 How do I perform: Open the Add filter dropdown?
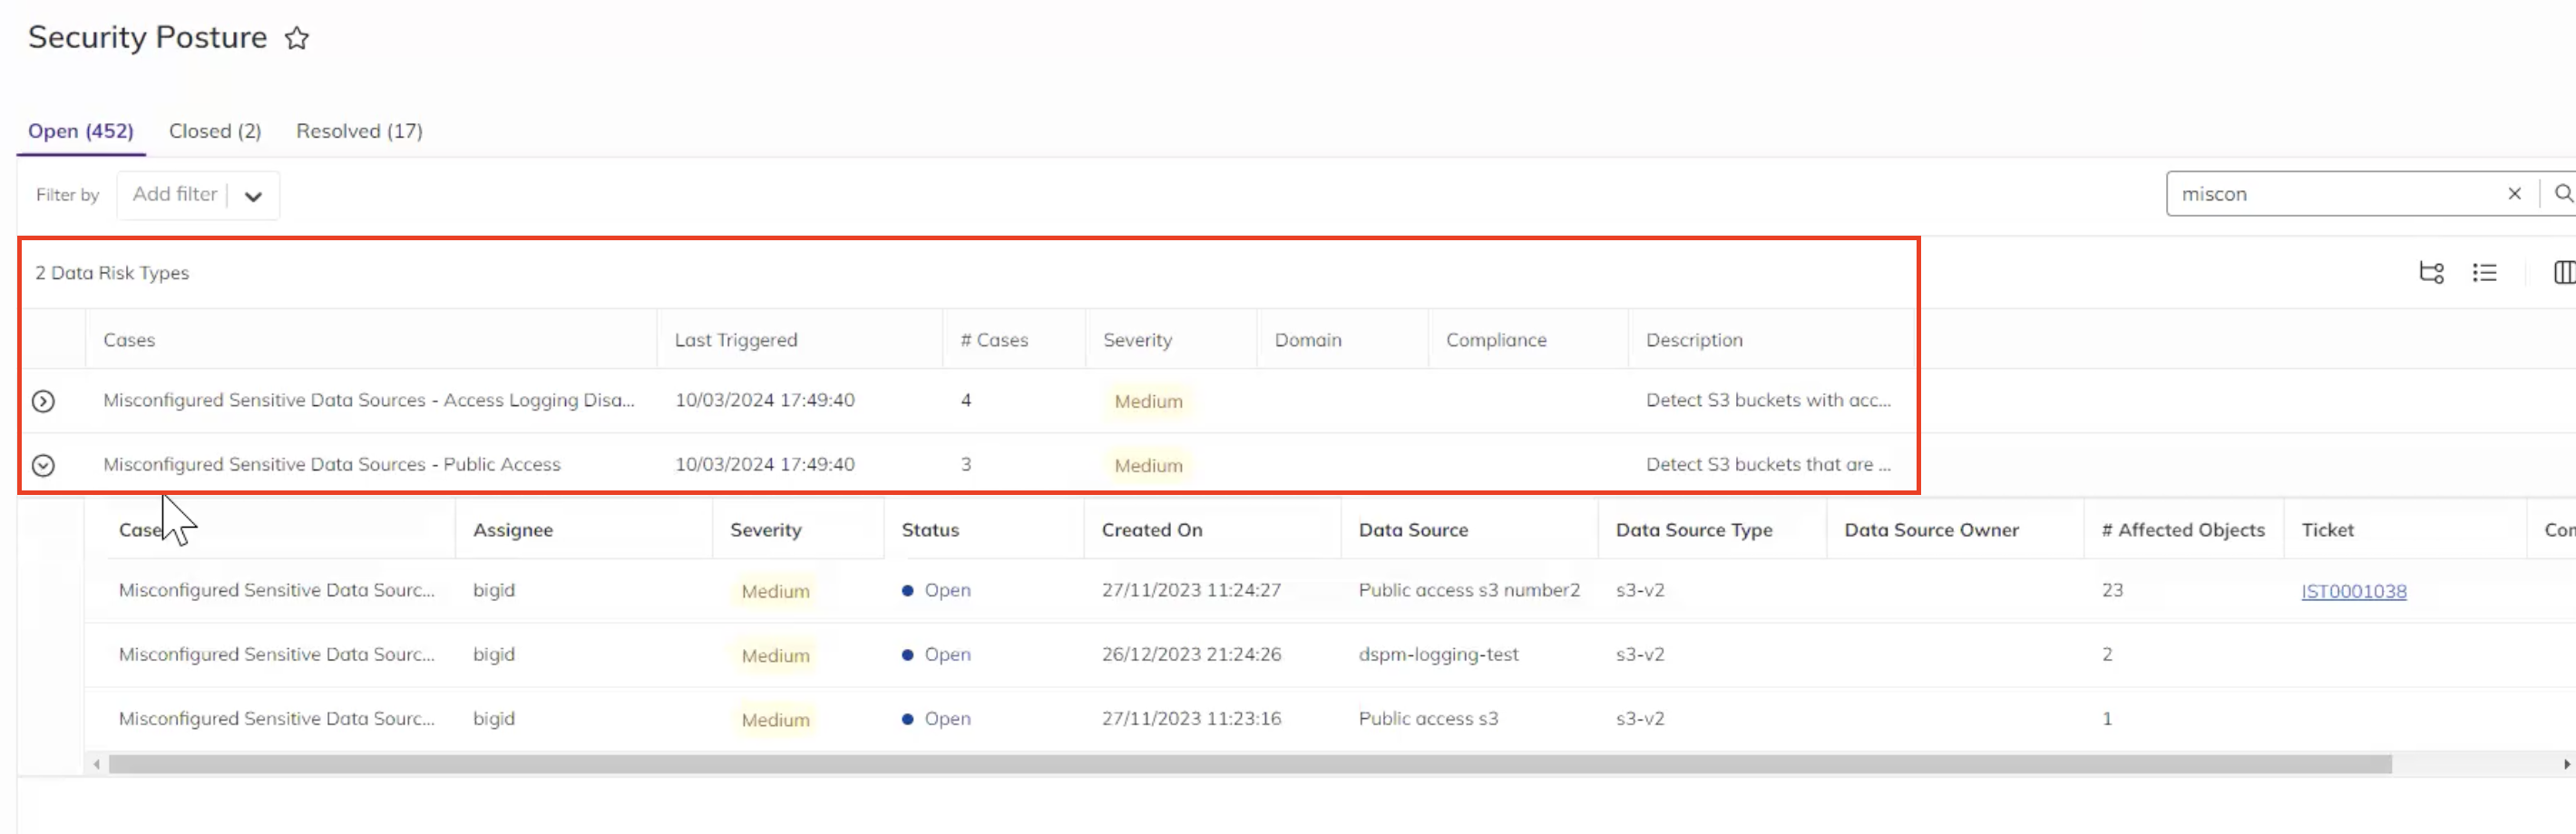253,196
